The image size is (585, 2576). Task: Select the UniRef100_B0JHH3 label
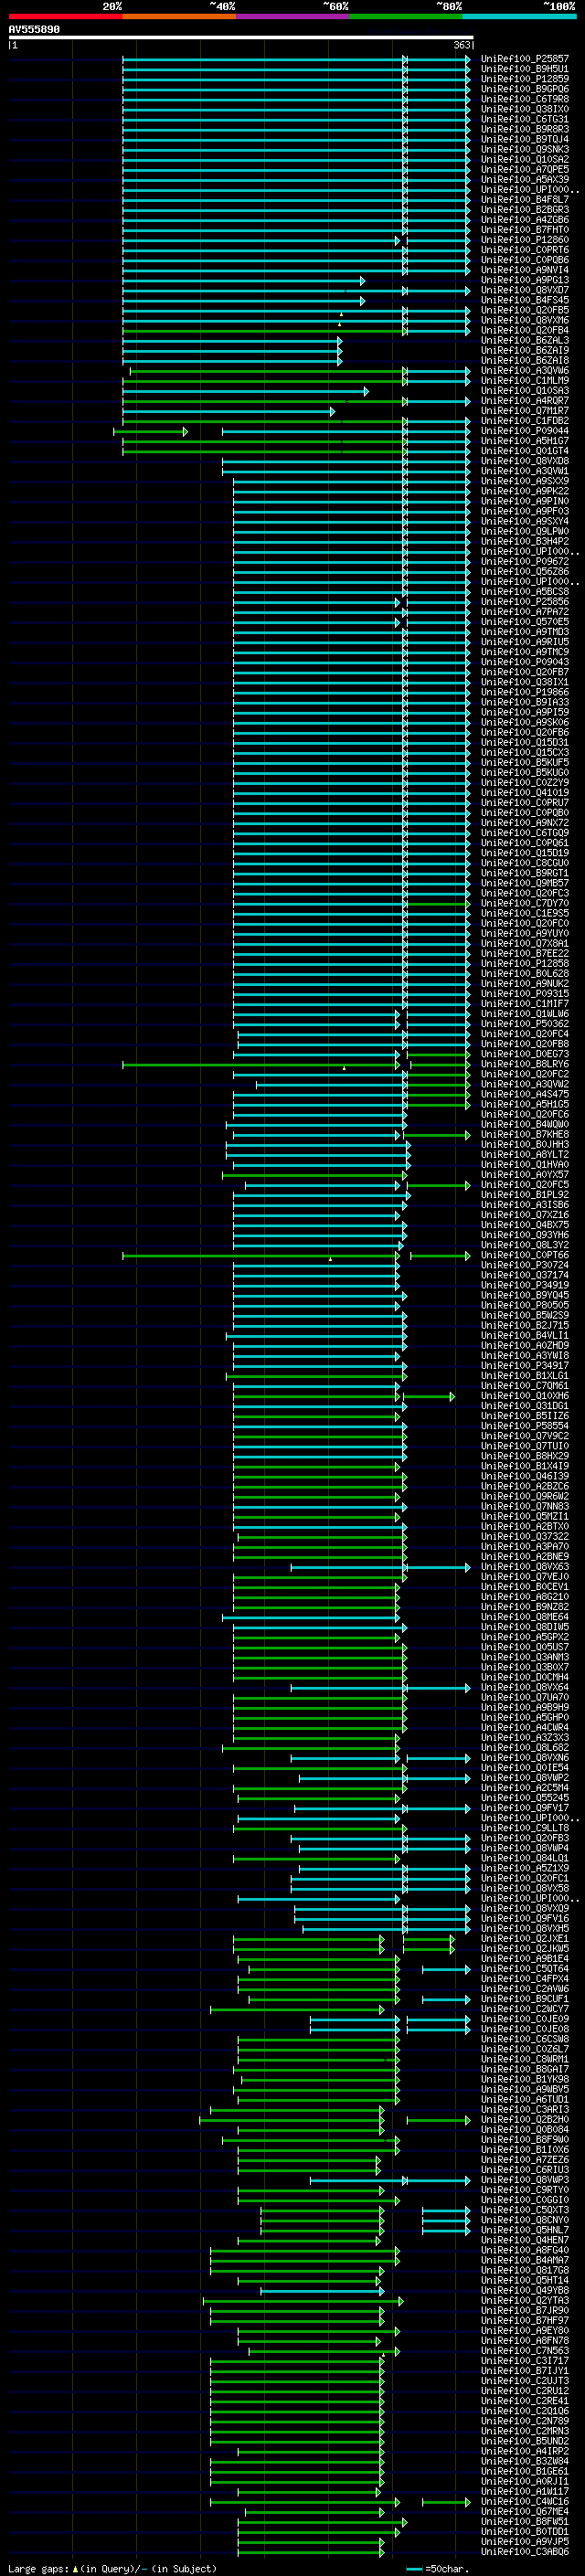click(x=525, y=1145)
